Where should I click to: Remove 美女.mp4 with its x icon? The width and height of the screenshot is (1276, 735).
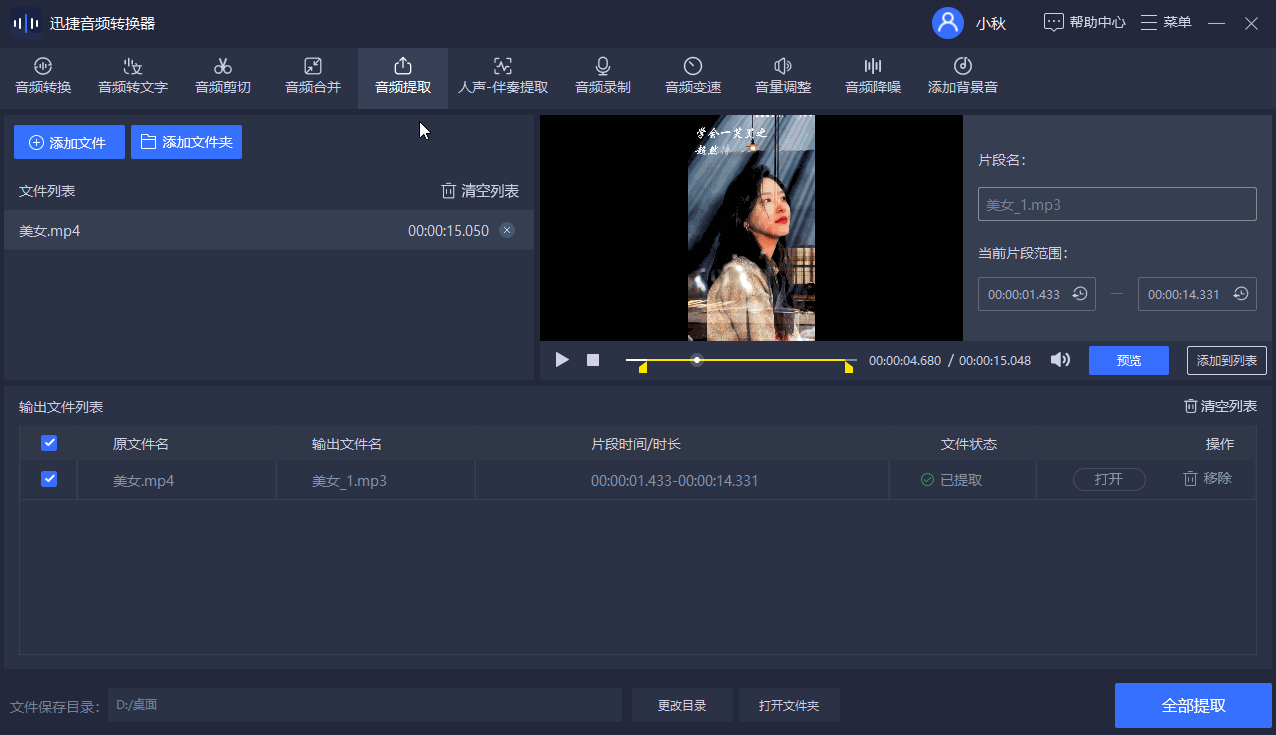507,230
